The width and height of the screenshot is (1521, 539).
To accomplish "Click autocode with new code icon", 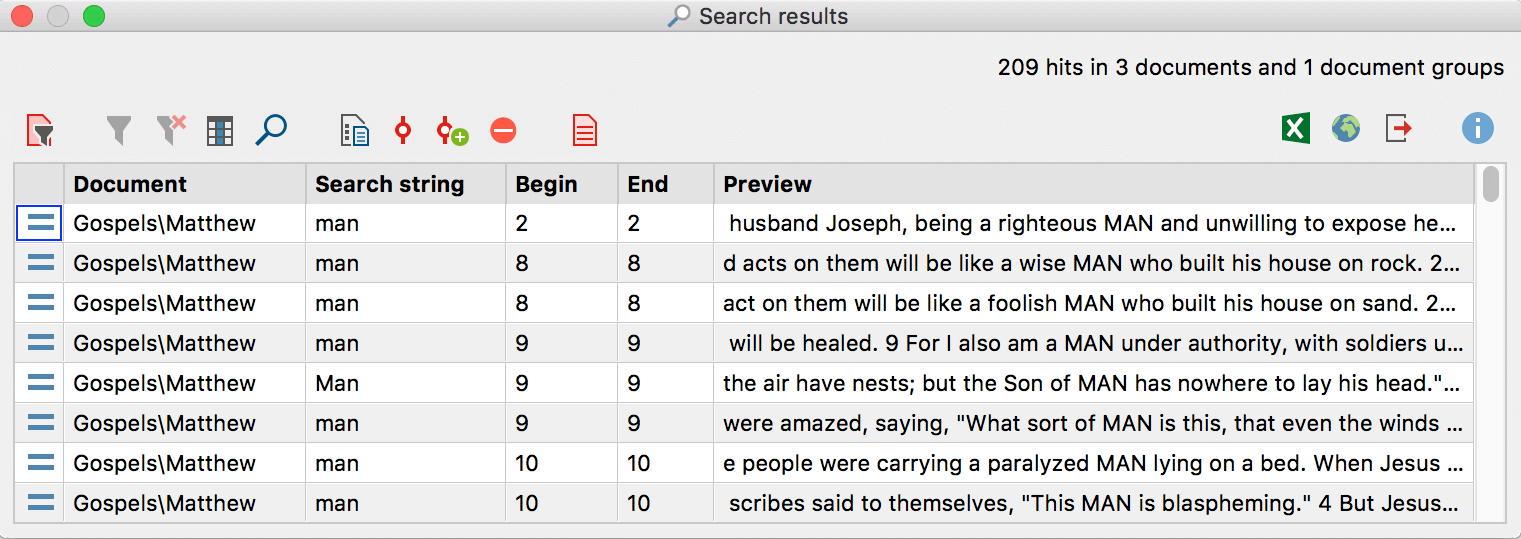I will tap(452, 131).
